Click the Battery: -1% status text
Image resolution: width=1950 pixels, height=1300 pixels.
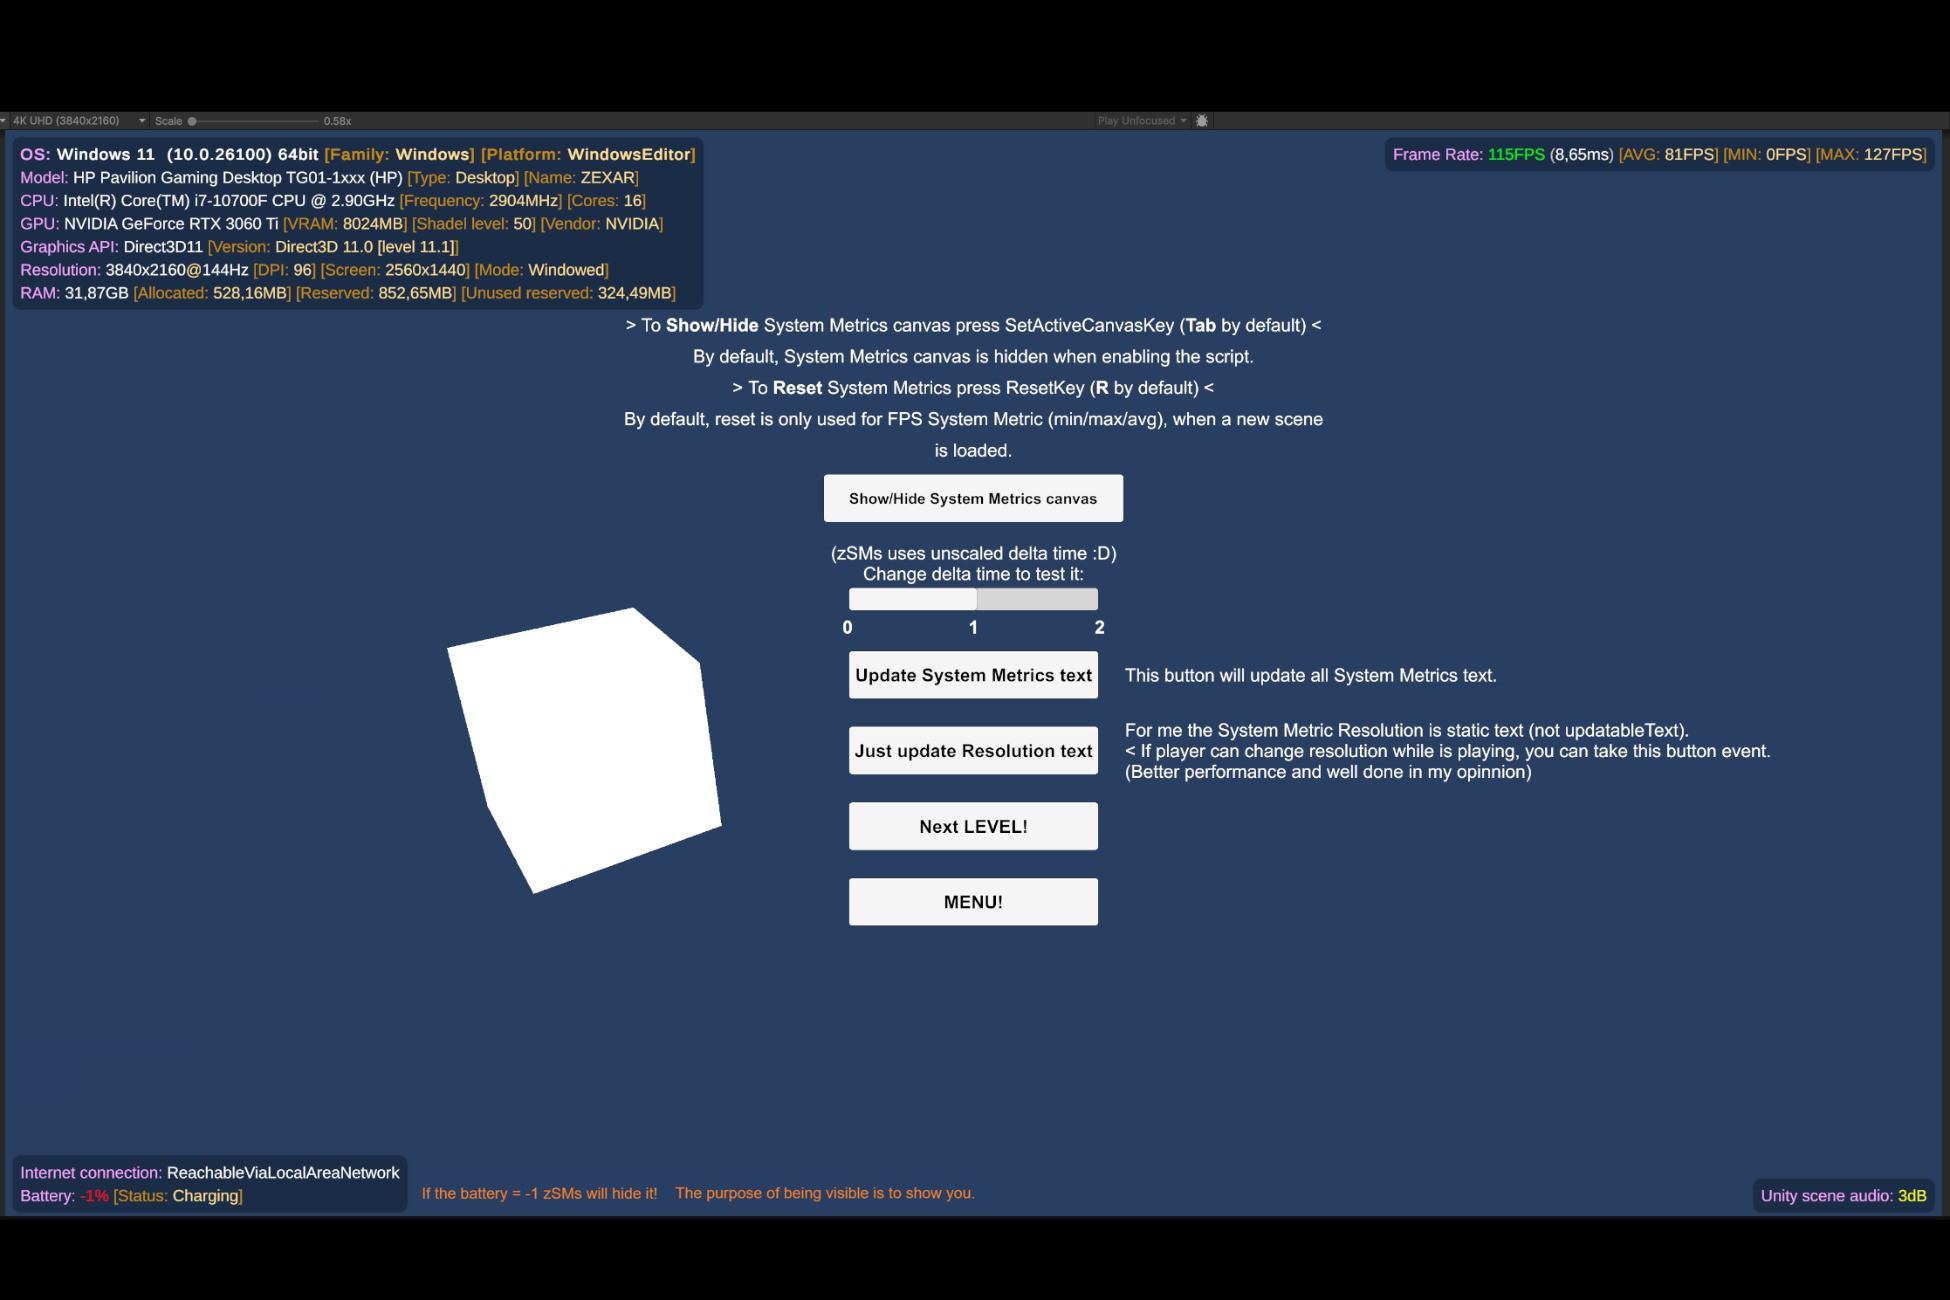pyautogui.click(x=131, y=1196)
